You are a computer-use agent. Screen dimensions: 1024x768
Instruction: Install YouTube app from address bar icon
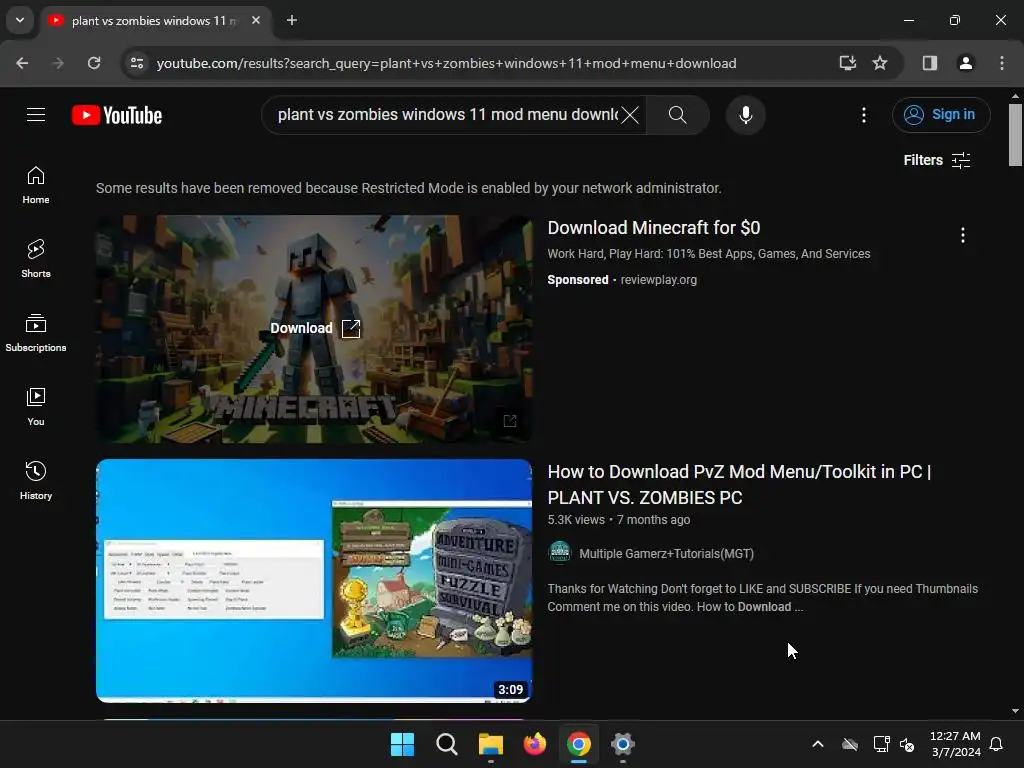(848, 63)
